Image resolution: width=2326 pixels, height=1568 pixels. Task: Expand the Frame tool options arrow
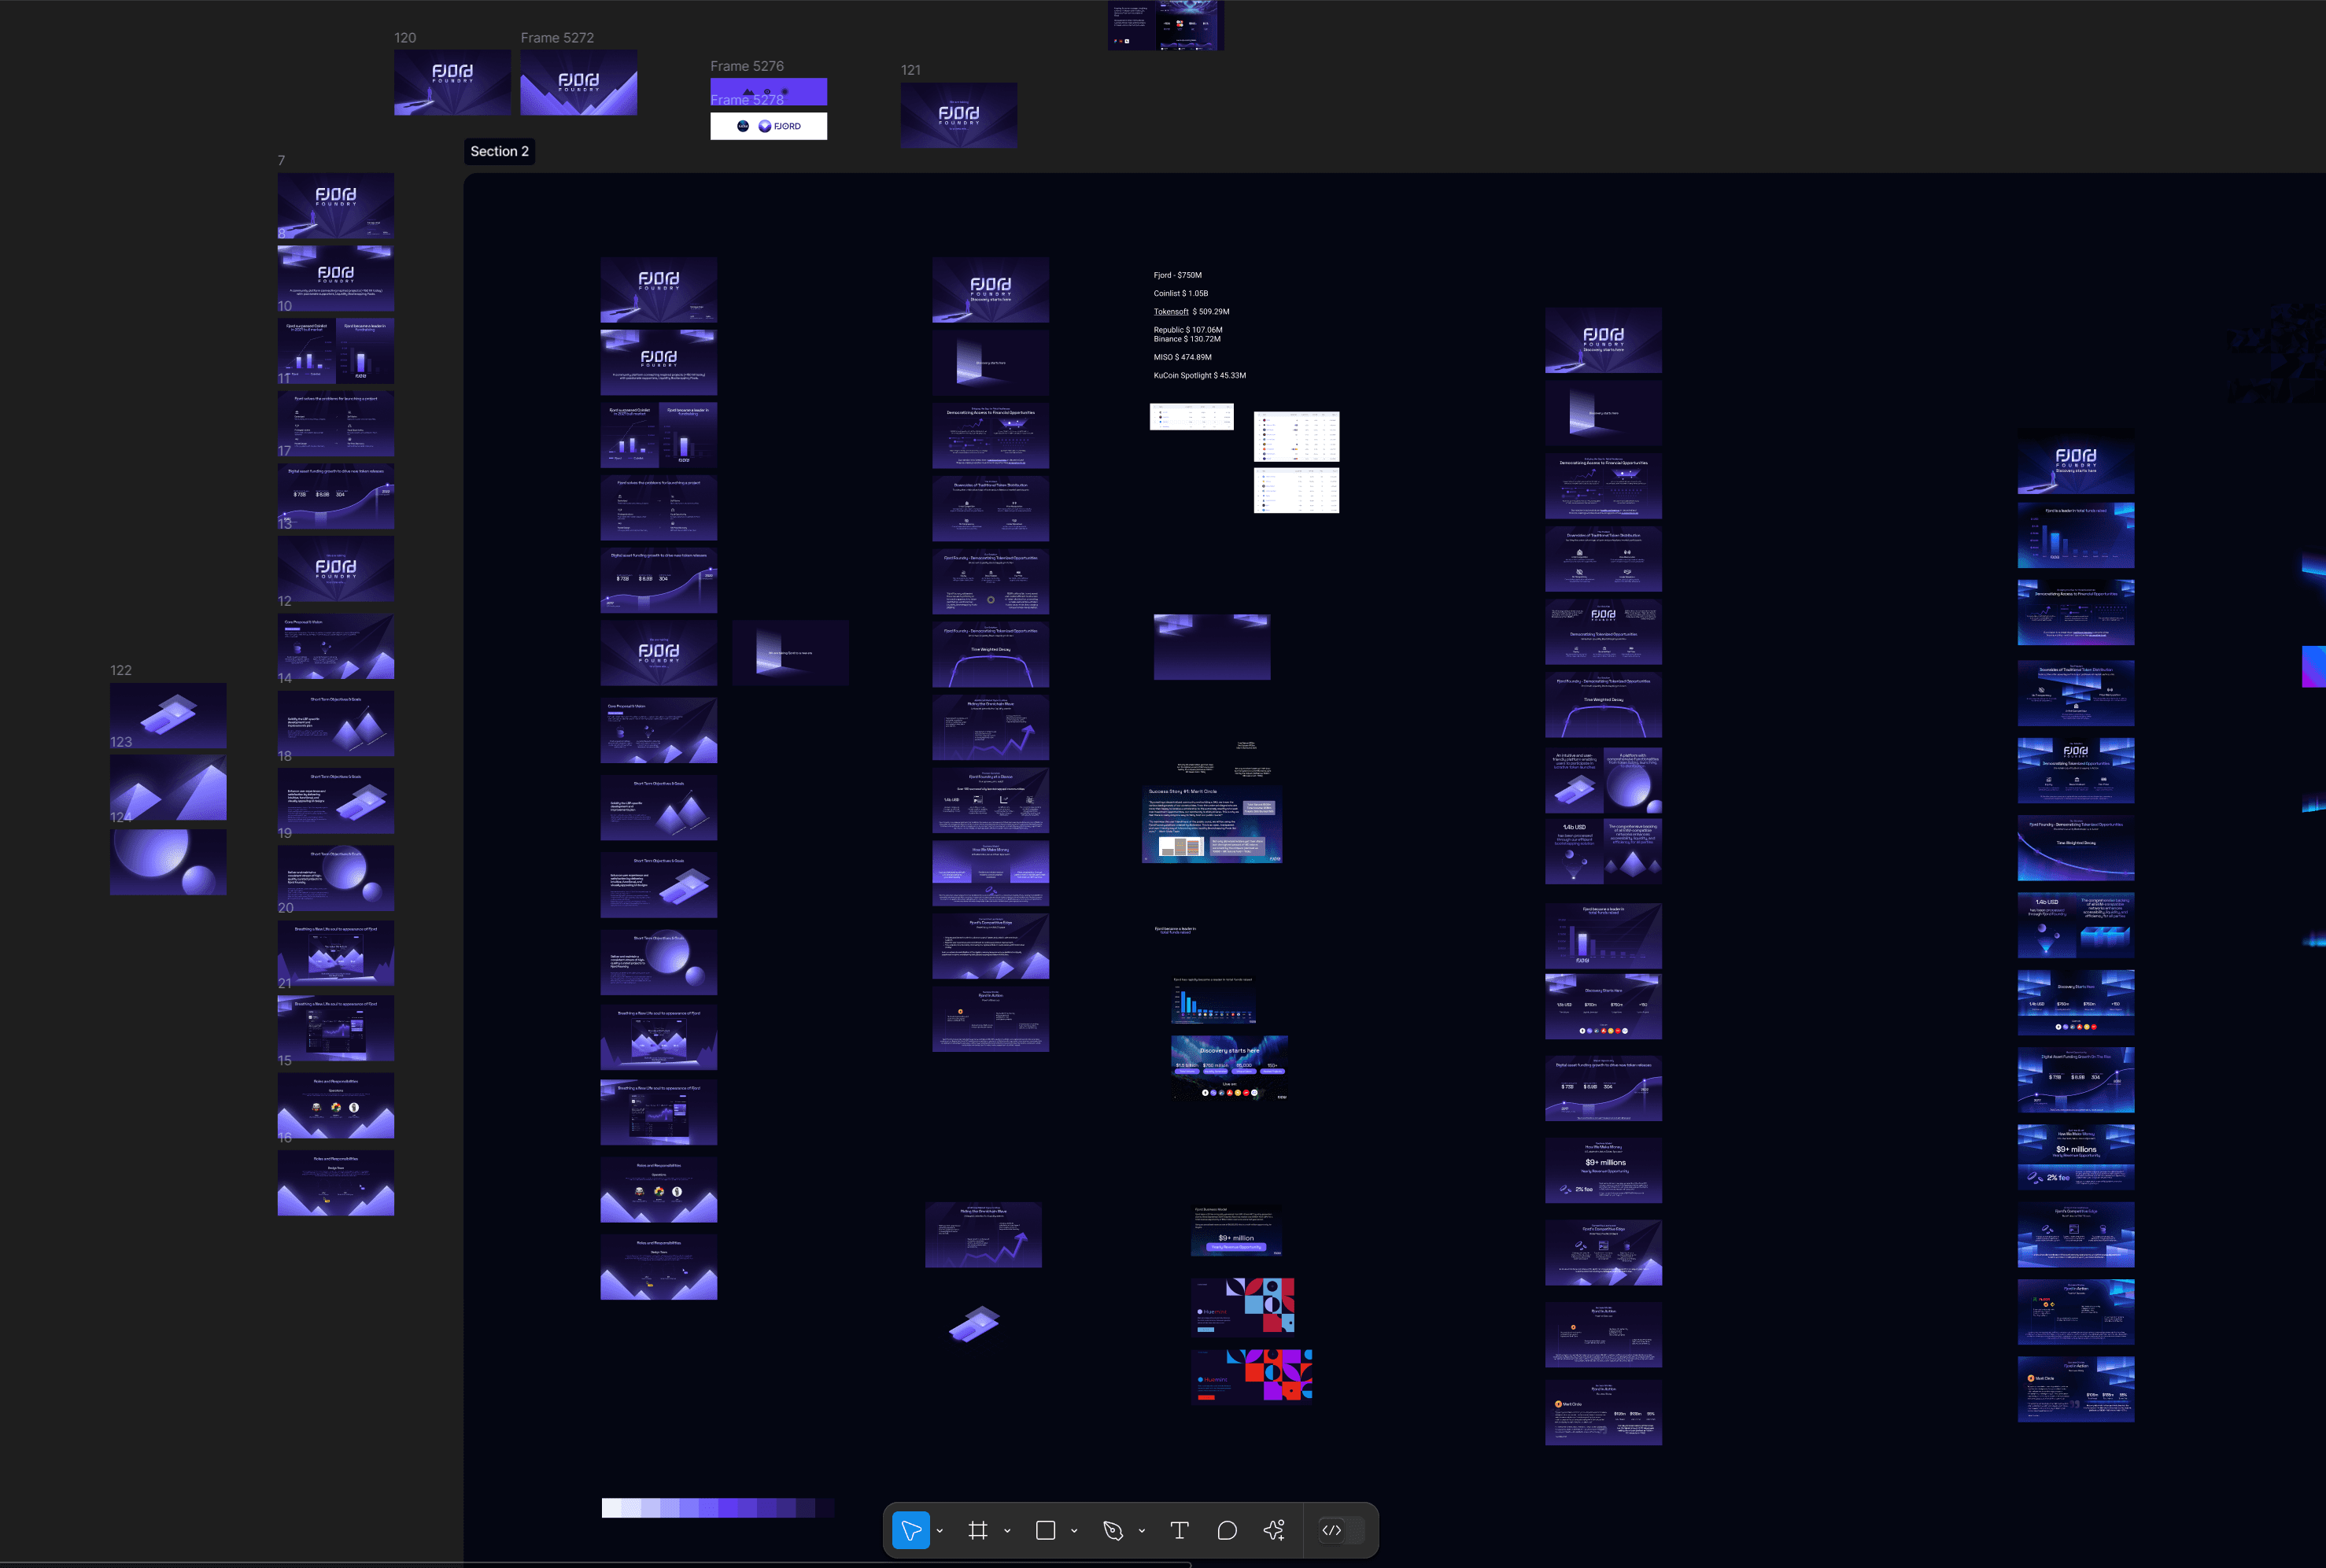click(1007, 1531)
